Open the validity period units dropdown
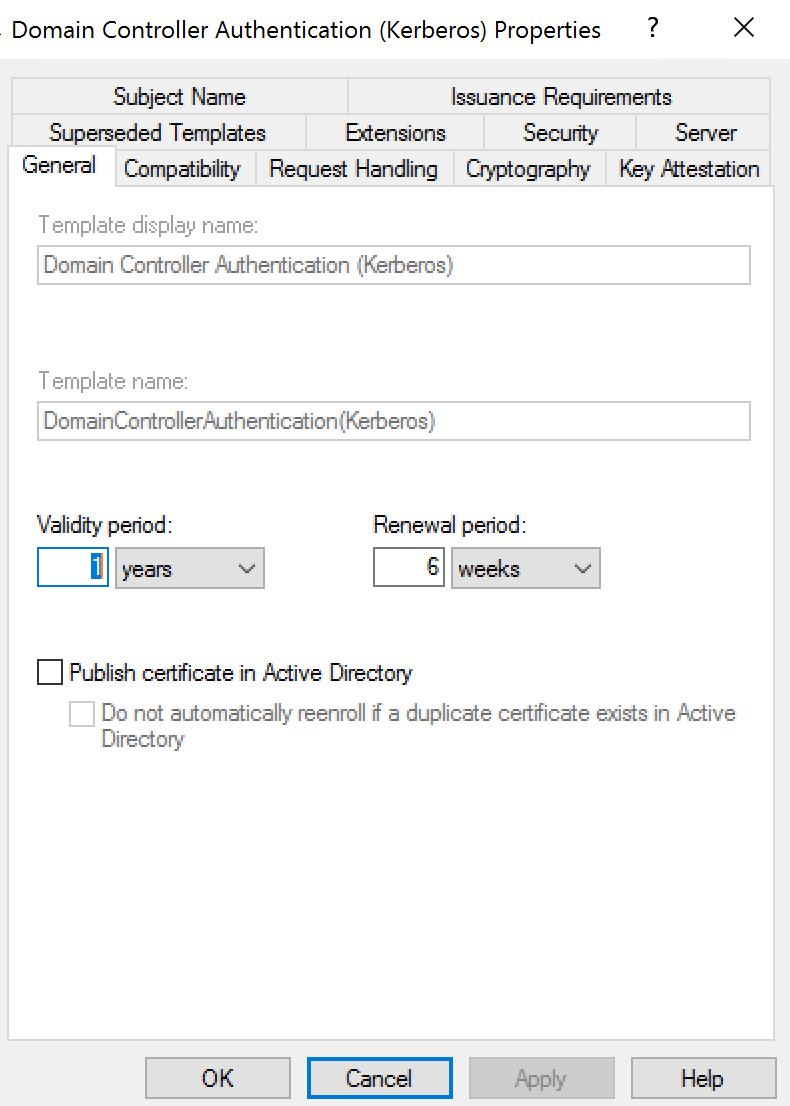This screenshot has width=790, height=1106. [190, 569]
